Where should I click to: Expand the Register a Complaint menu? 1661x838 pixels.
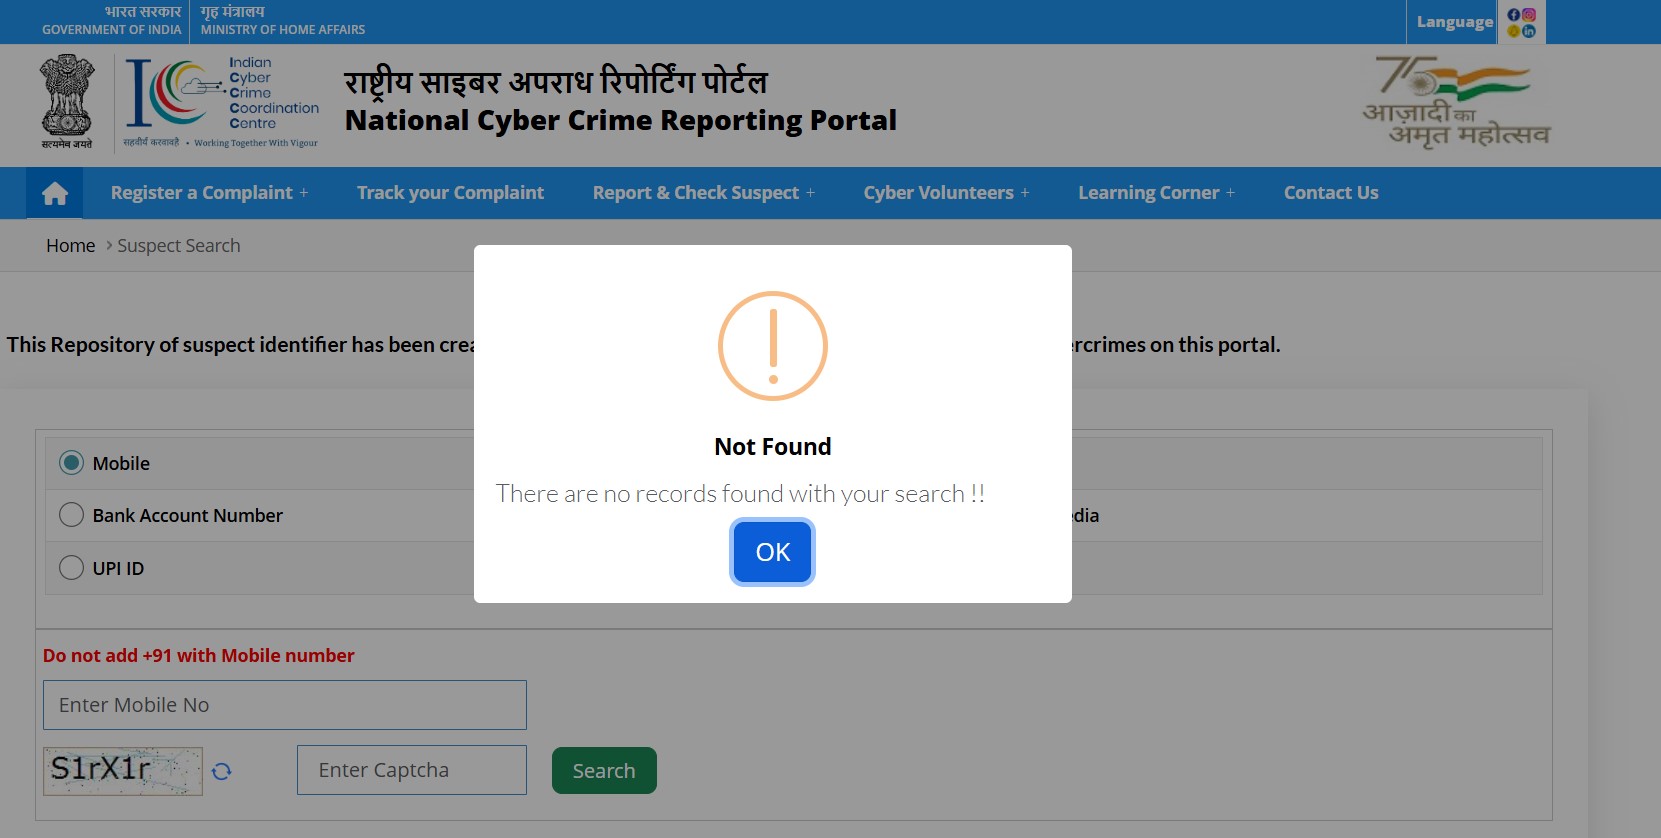[209, 193]
